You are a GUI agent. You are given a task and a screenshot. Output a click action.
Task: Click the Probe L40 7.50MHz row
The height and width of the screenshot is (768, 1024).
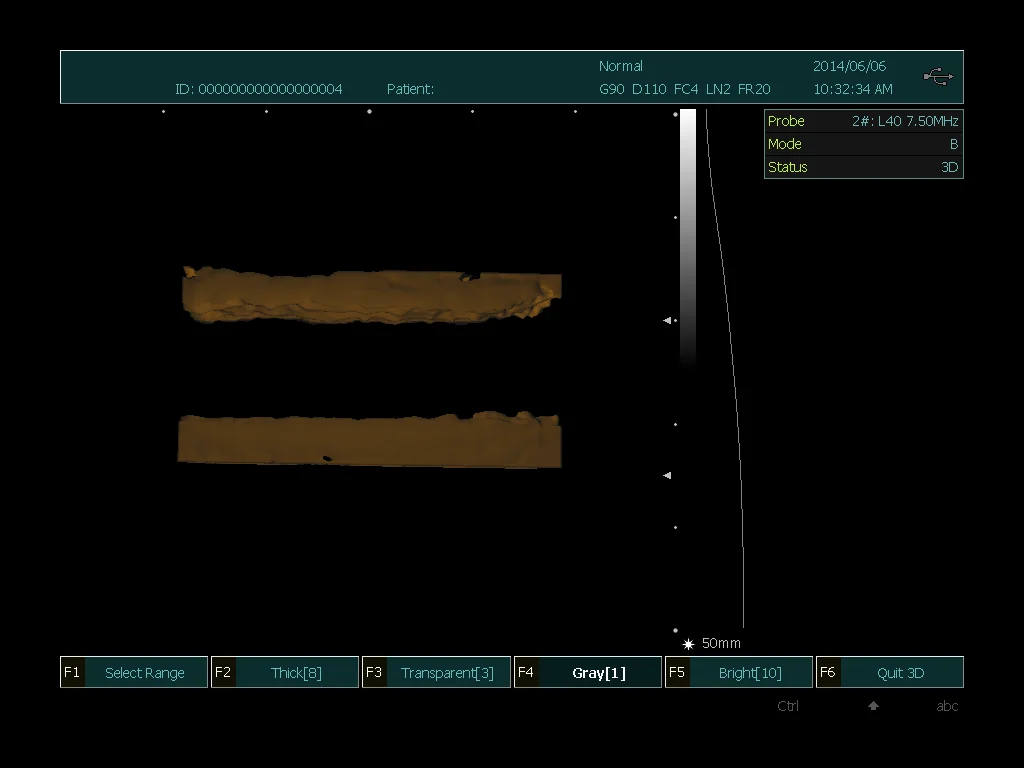click(863, 121)
